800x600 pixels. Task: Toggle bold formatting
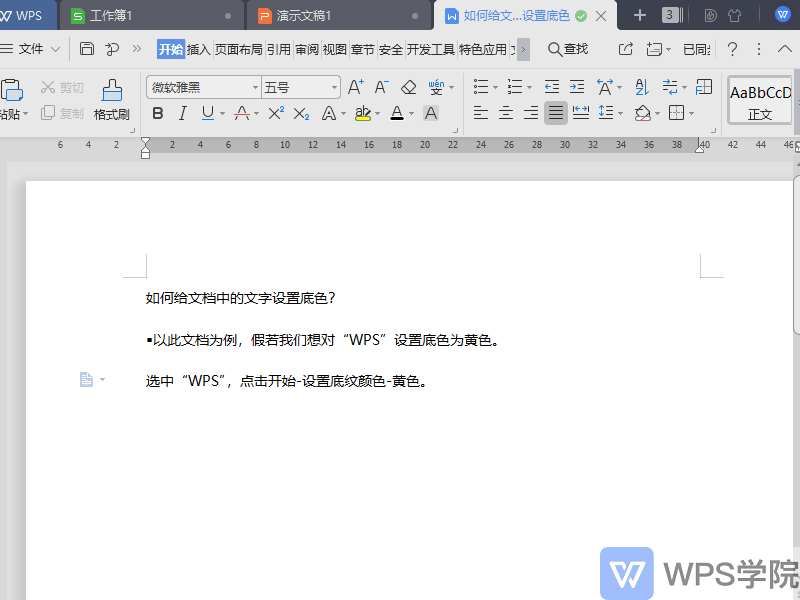(x=157, y=113)
